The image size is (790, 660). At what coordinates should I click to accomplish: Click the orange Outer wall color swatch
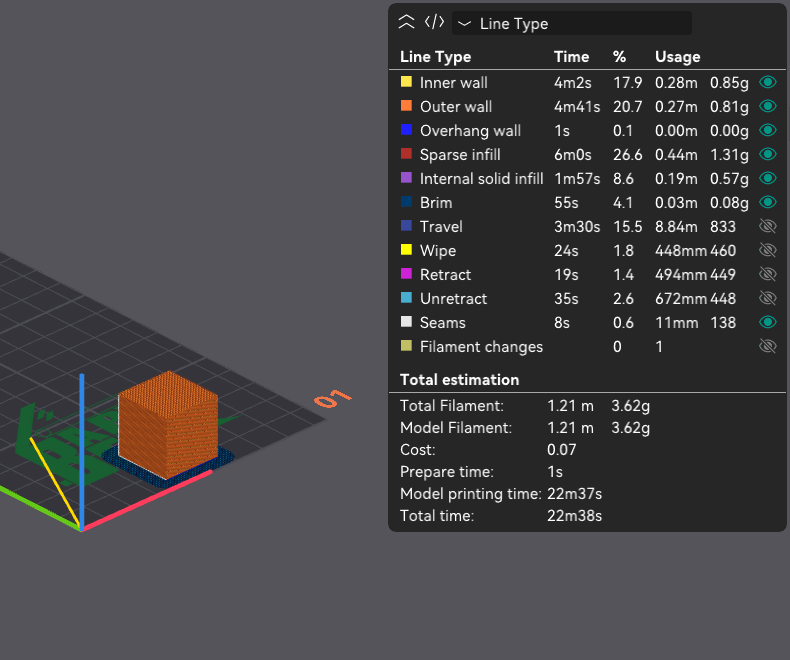(x=406, y=106)
